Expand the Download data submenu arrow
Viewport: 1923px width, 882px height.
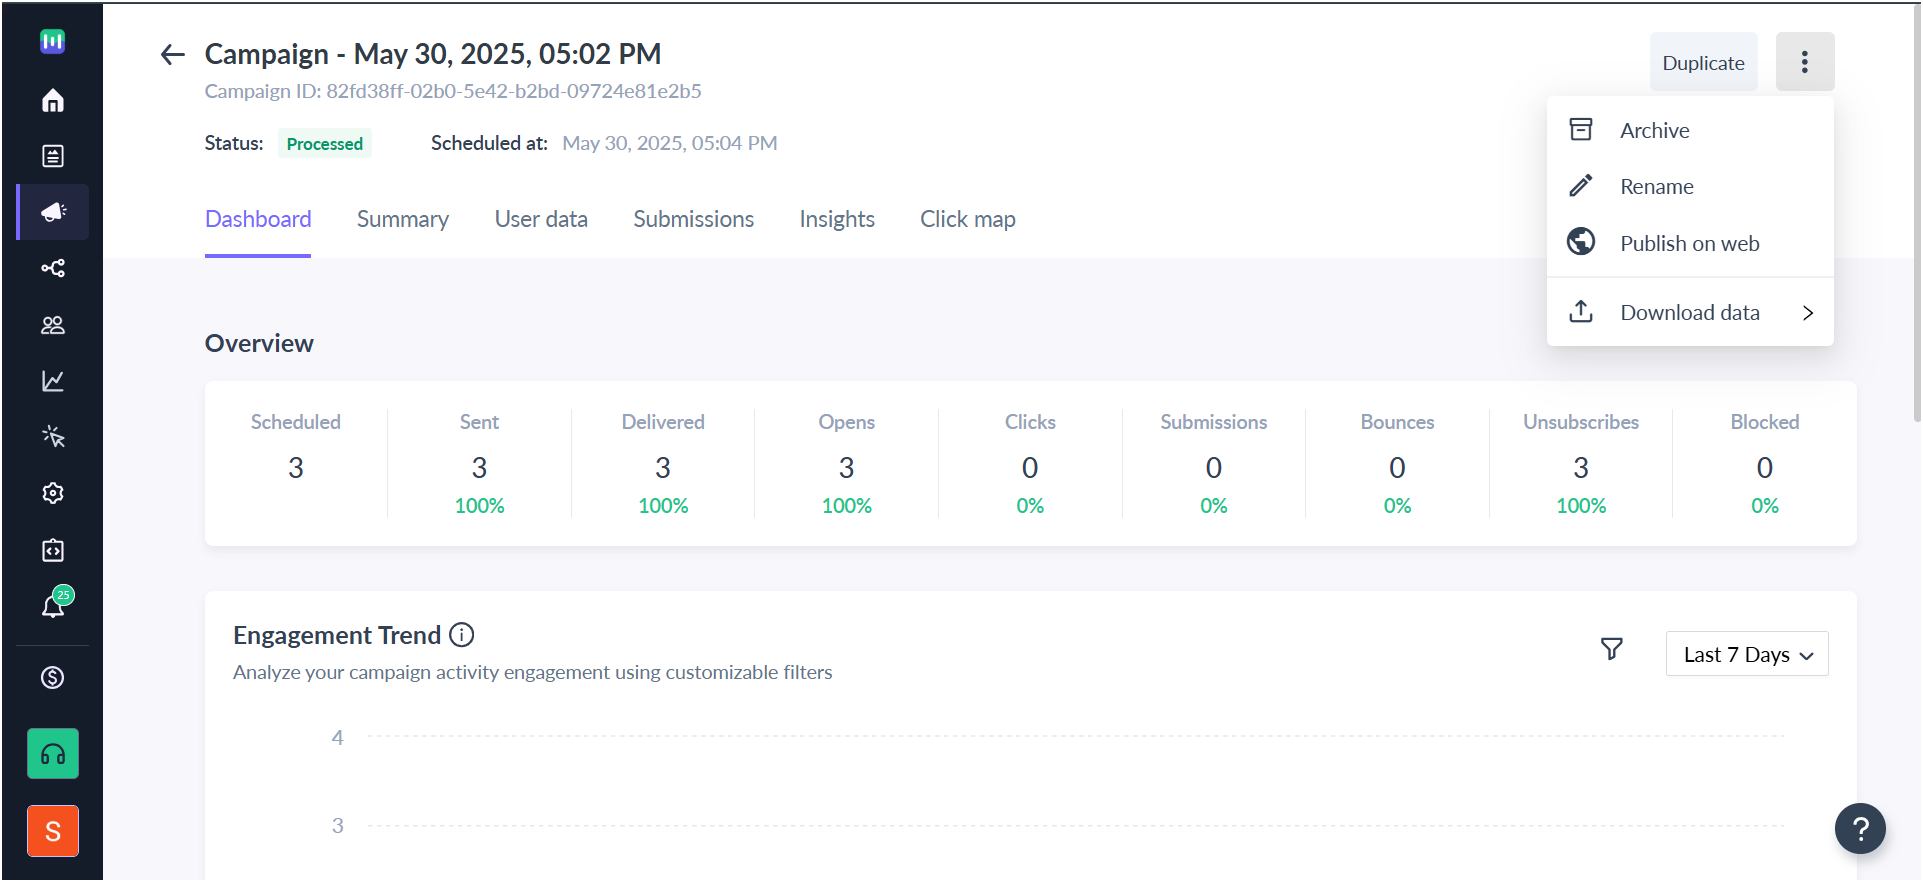1808,313
